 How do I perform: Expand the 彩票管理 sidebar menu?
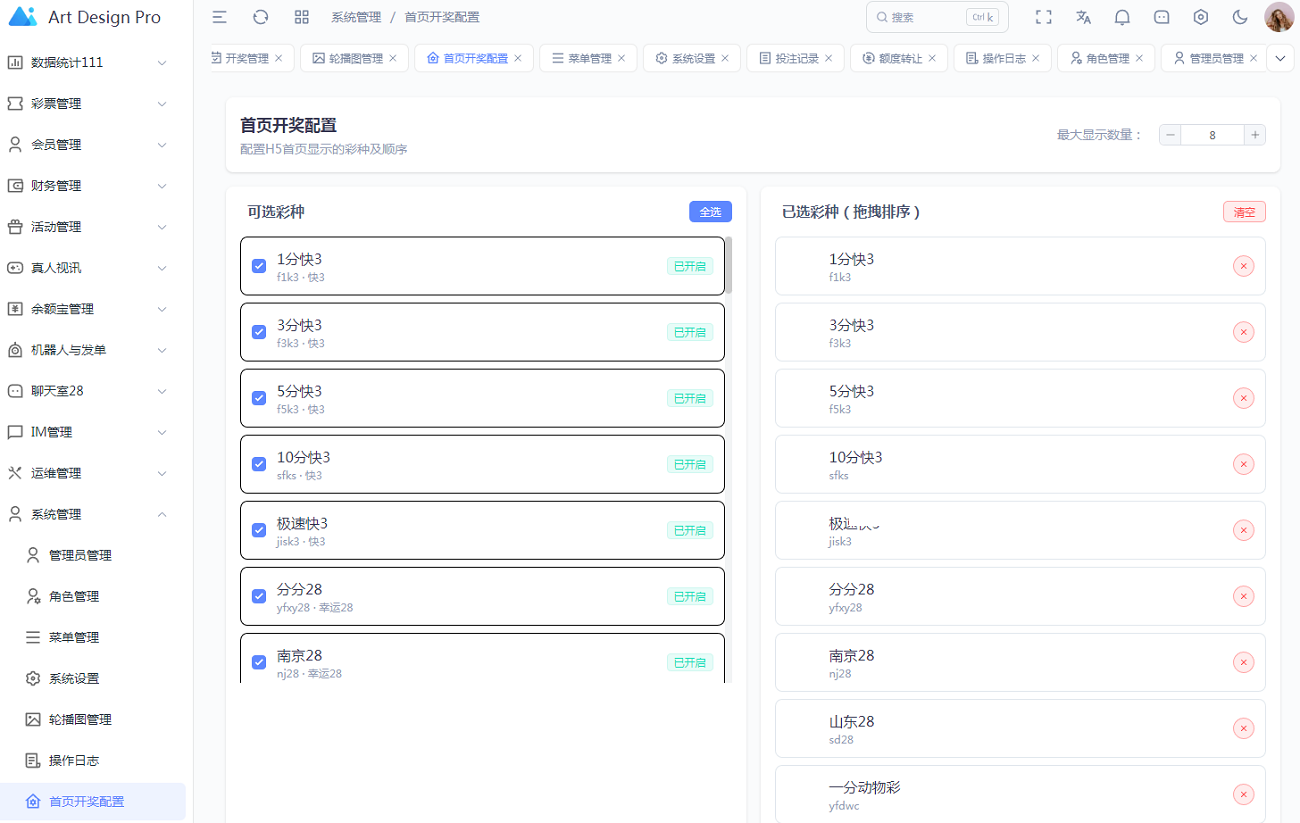tap(96, 104)
